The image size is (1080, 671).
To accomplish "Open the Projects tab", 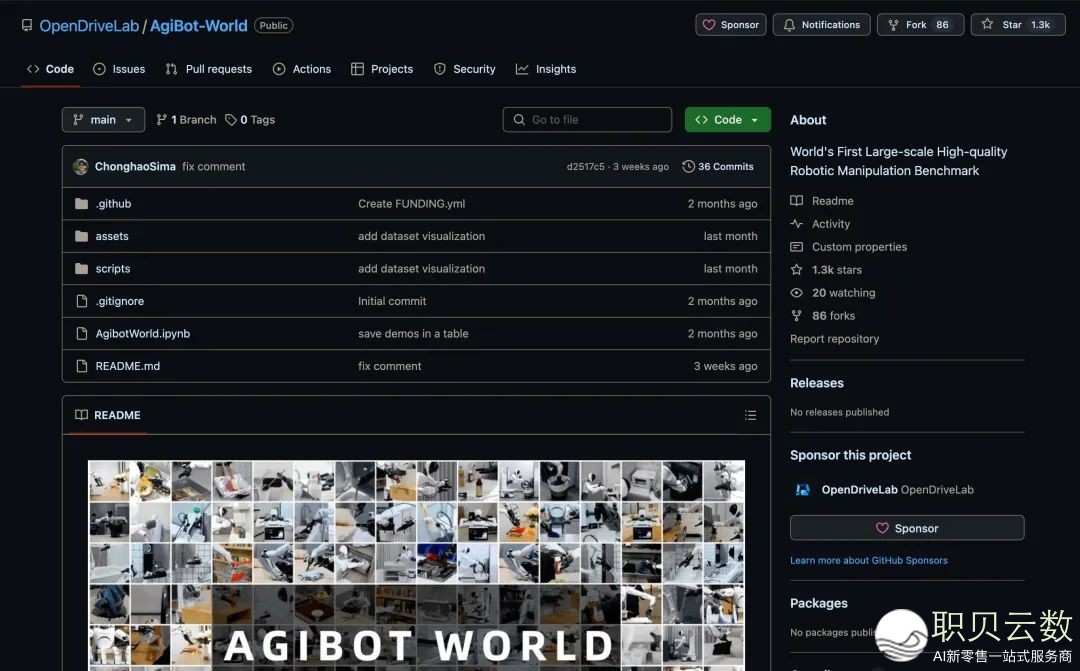I will pyautogui.click(x=382, y=69).
